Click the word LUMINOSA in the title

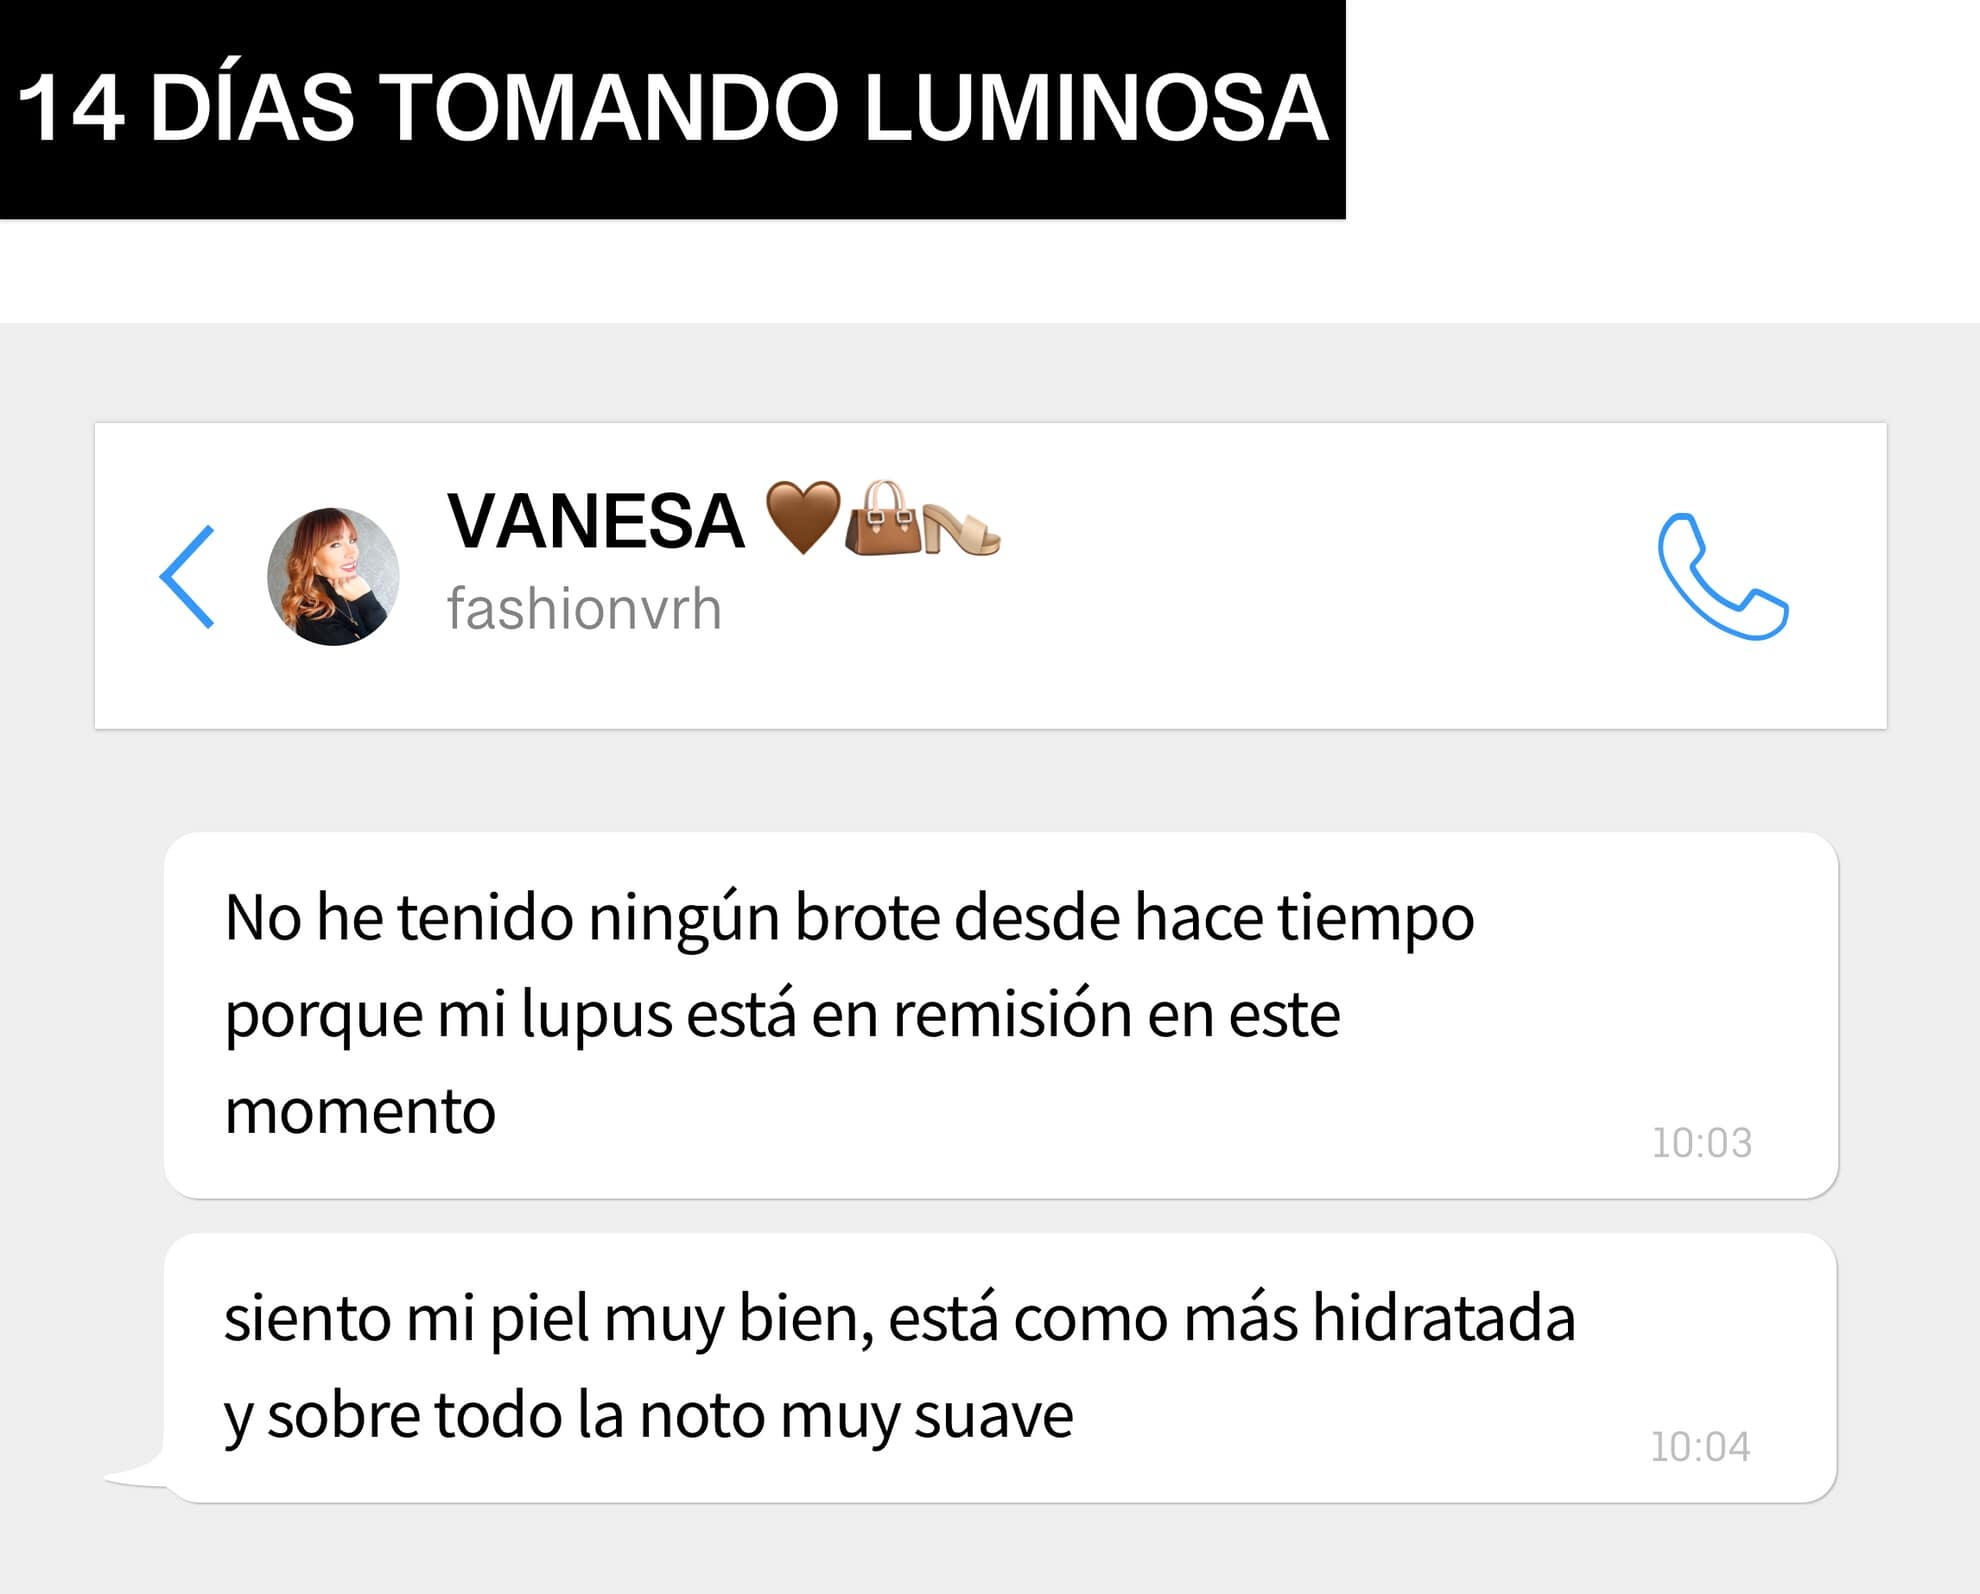(1096, 108)
